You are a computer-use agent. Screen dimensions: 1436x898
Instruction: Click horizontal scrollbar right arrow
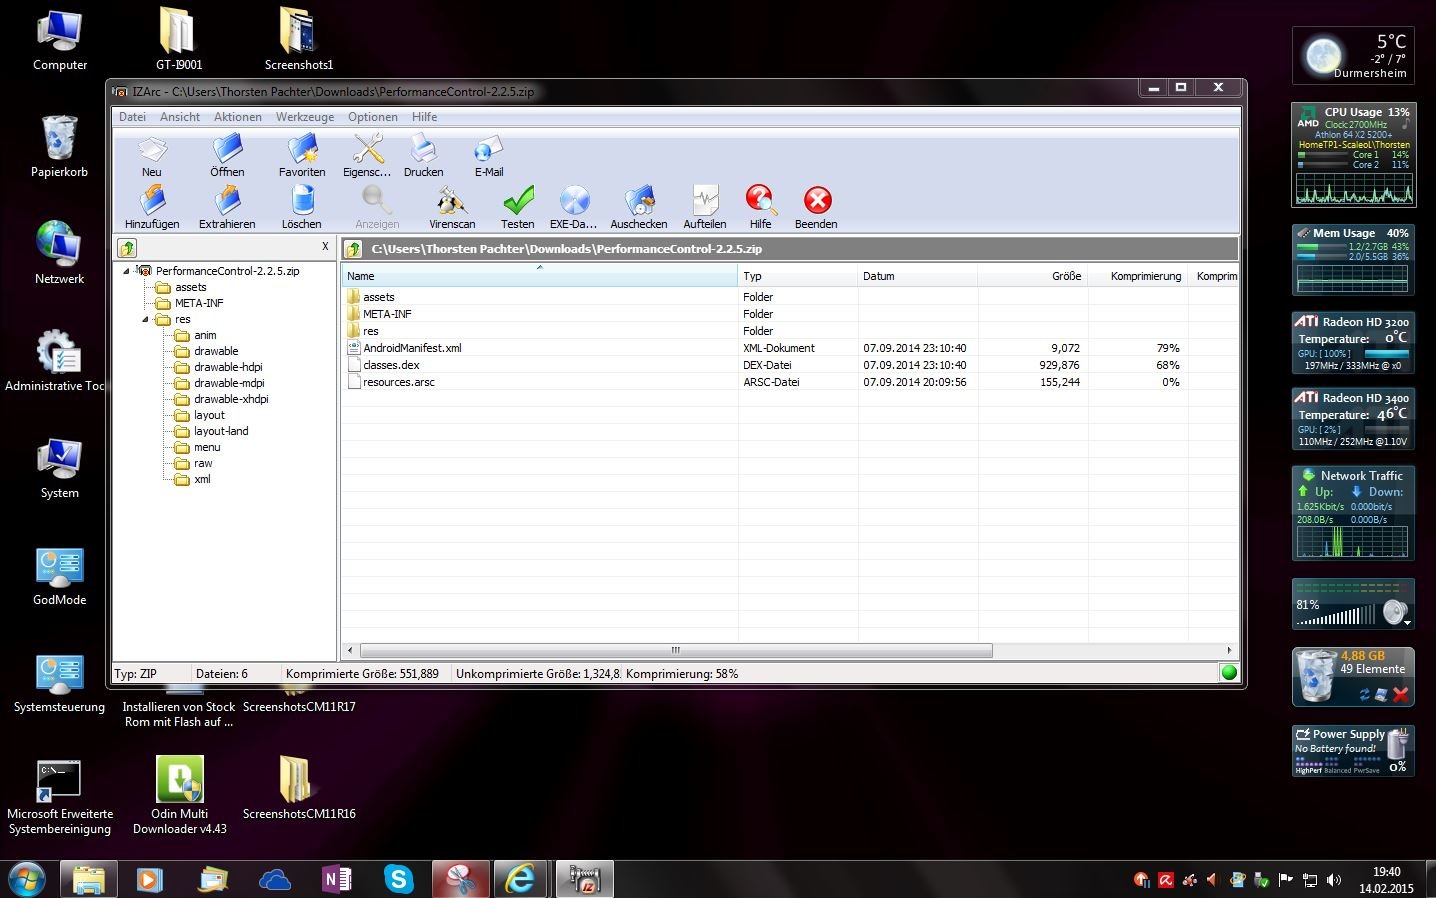1229,650
